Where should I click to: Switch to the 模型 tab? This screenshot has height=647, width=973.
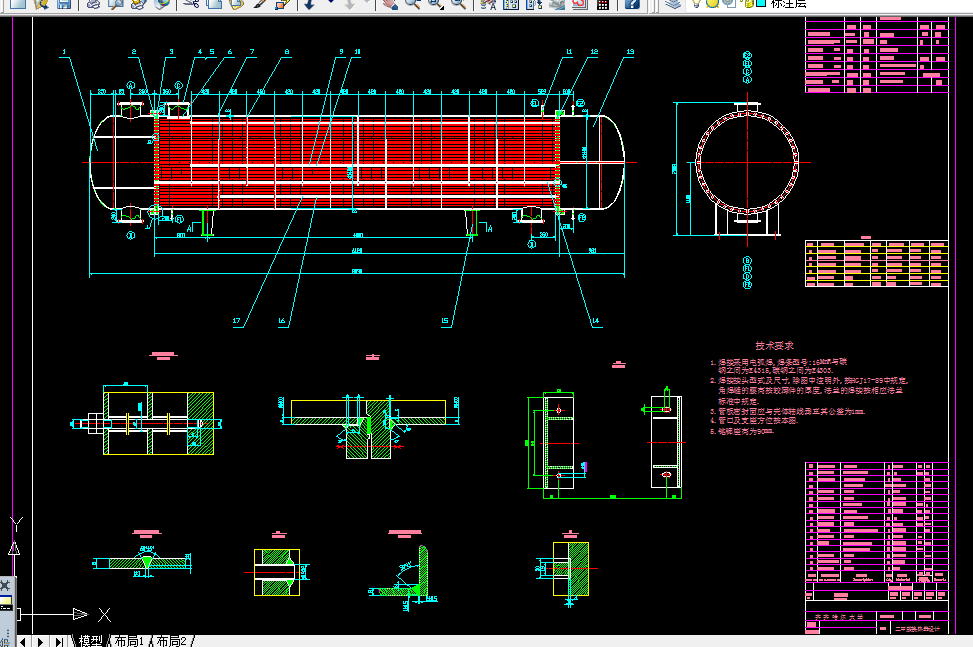point(91,641)
